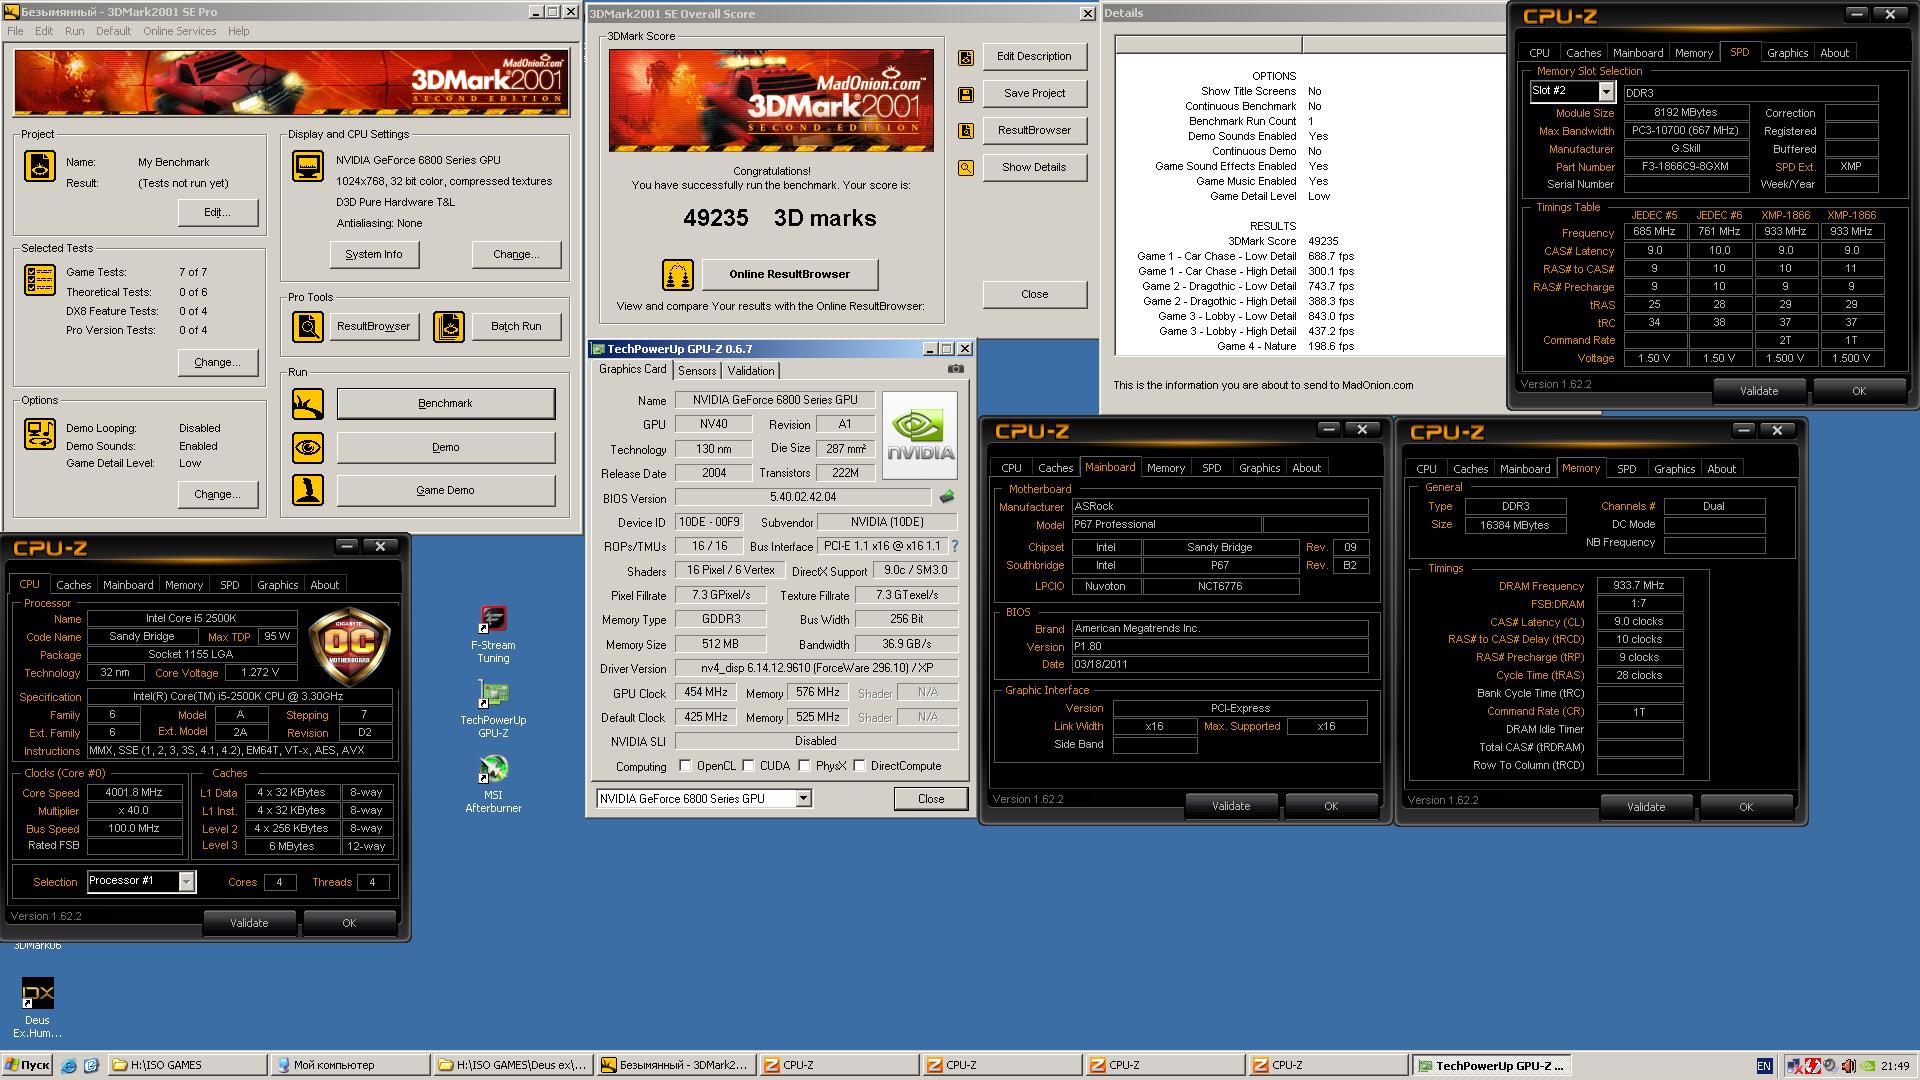Click the Core Speed 4001.8 MHz value
The width and height of the screenshot is (1920, 1080).
pyautogui.click(x=134, y=792)
